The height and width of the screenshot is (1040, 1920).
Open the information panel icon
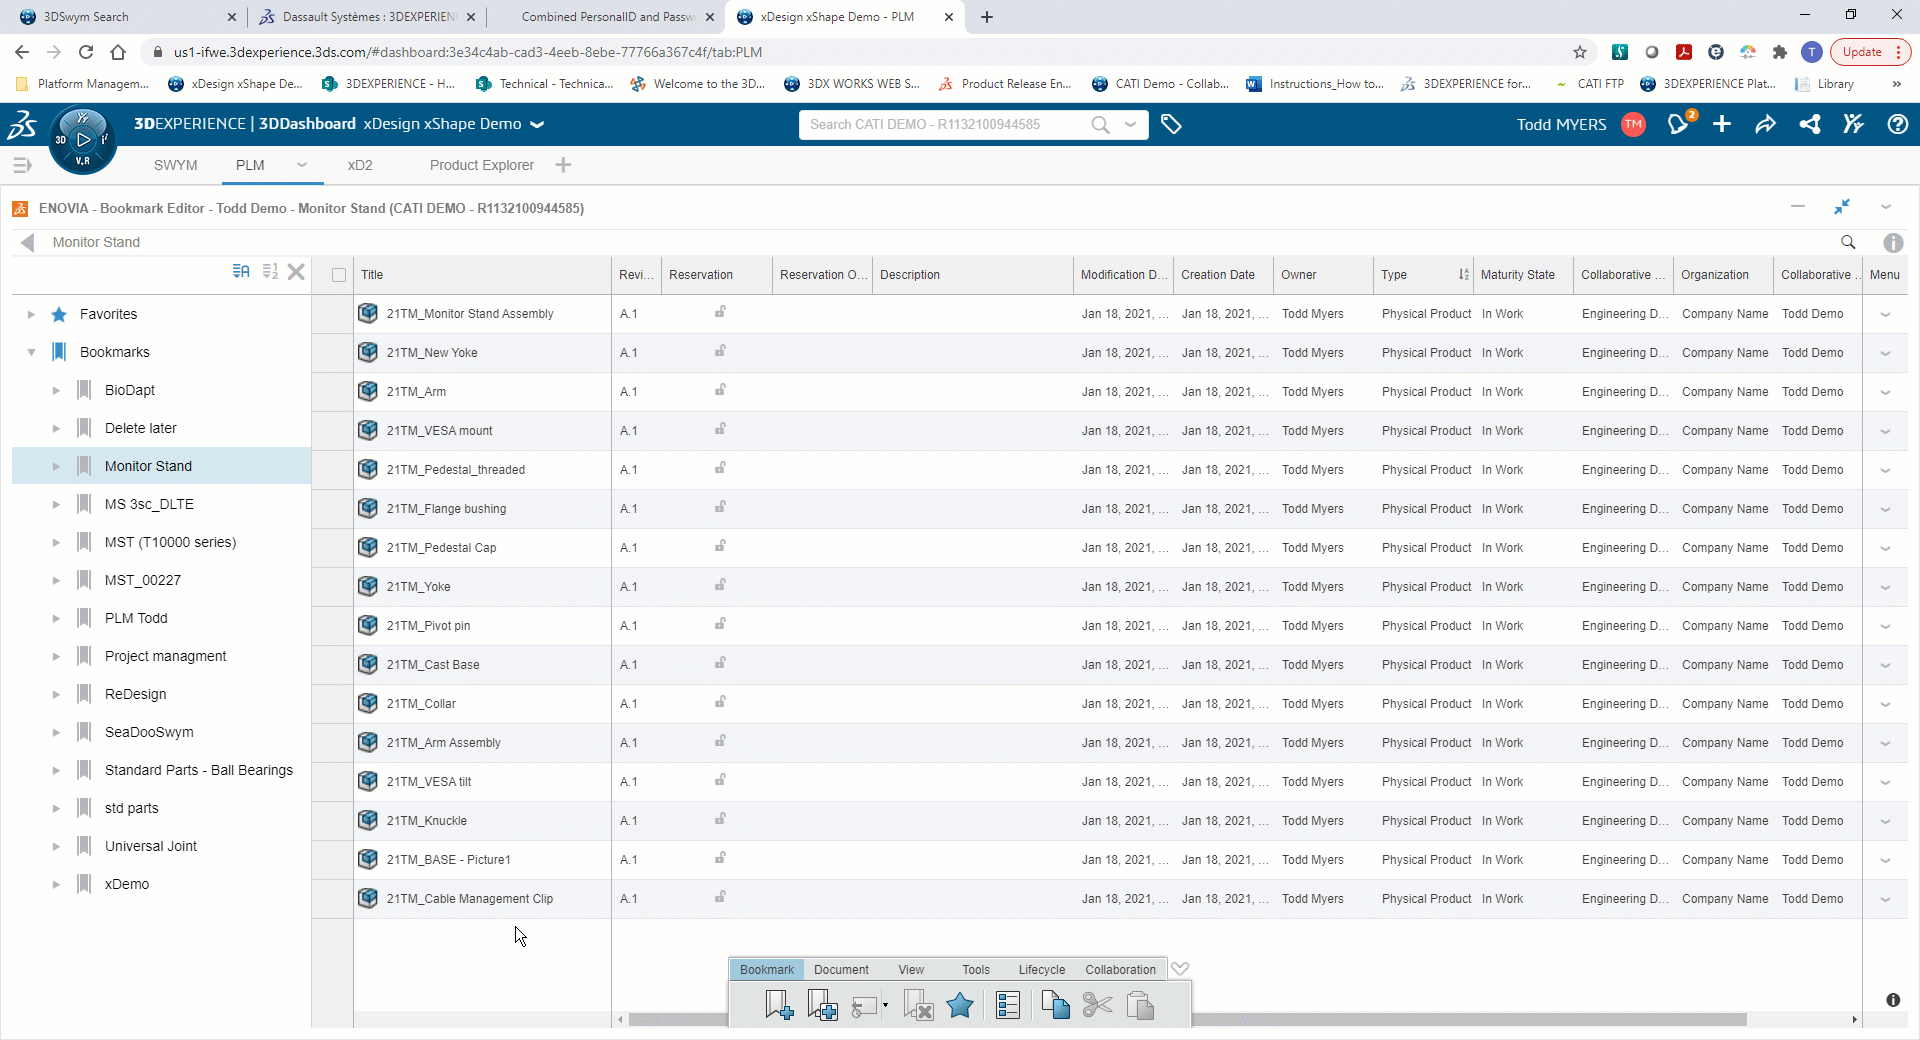point(1893,242)
